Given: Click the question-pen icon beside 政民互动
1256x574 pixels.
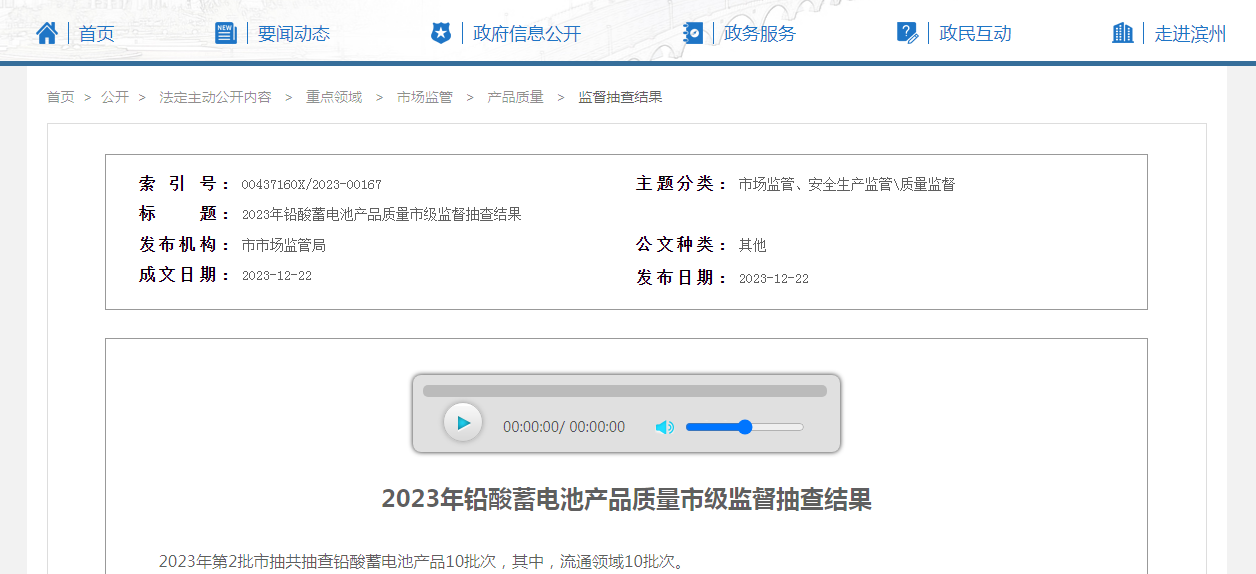Looking at the screenshot, I should pyautogui.click(x=908, y=33).
